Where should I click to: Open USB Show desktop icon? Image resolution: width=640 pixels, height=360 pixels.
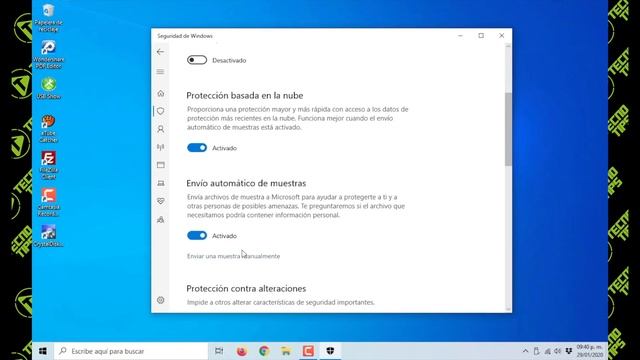pos(49,88)
